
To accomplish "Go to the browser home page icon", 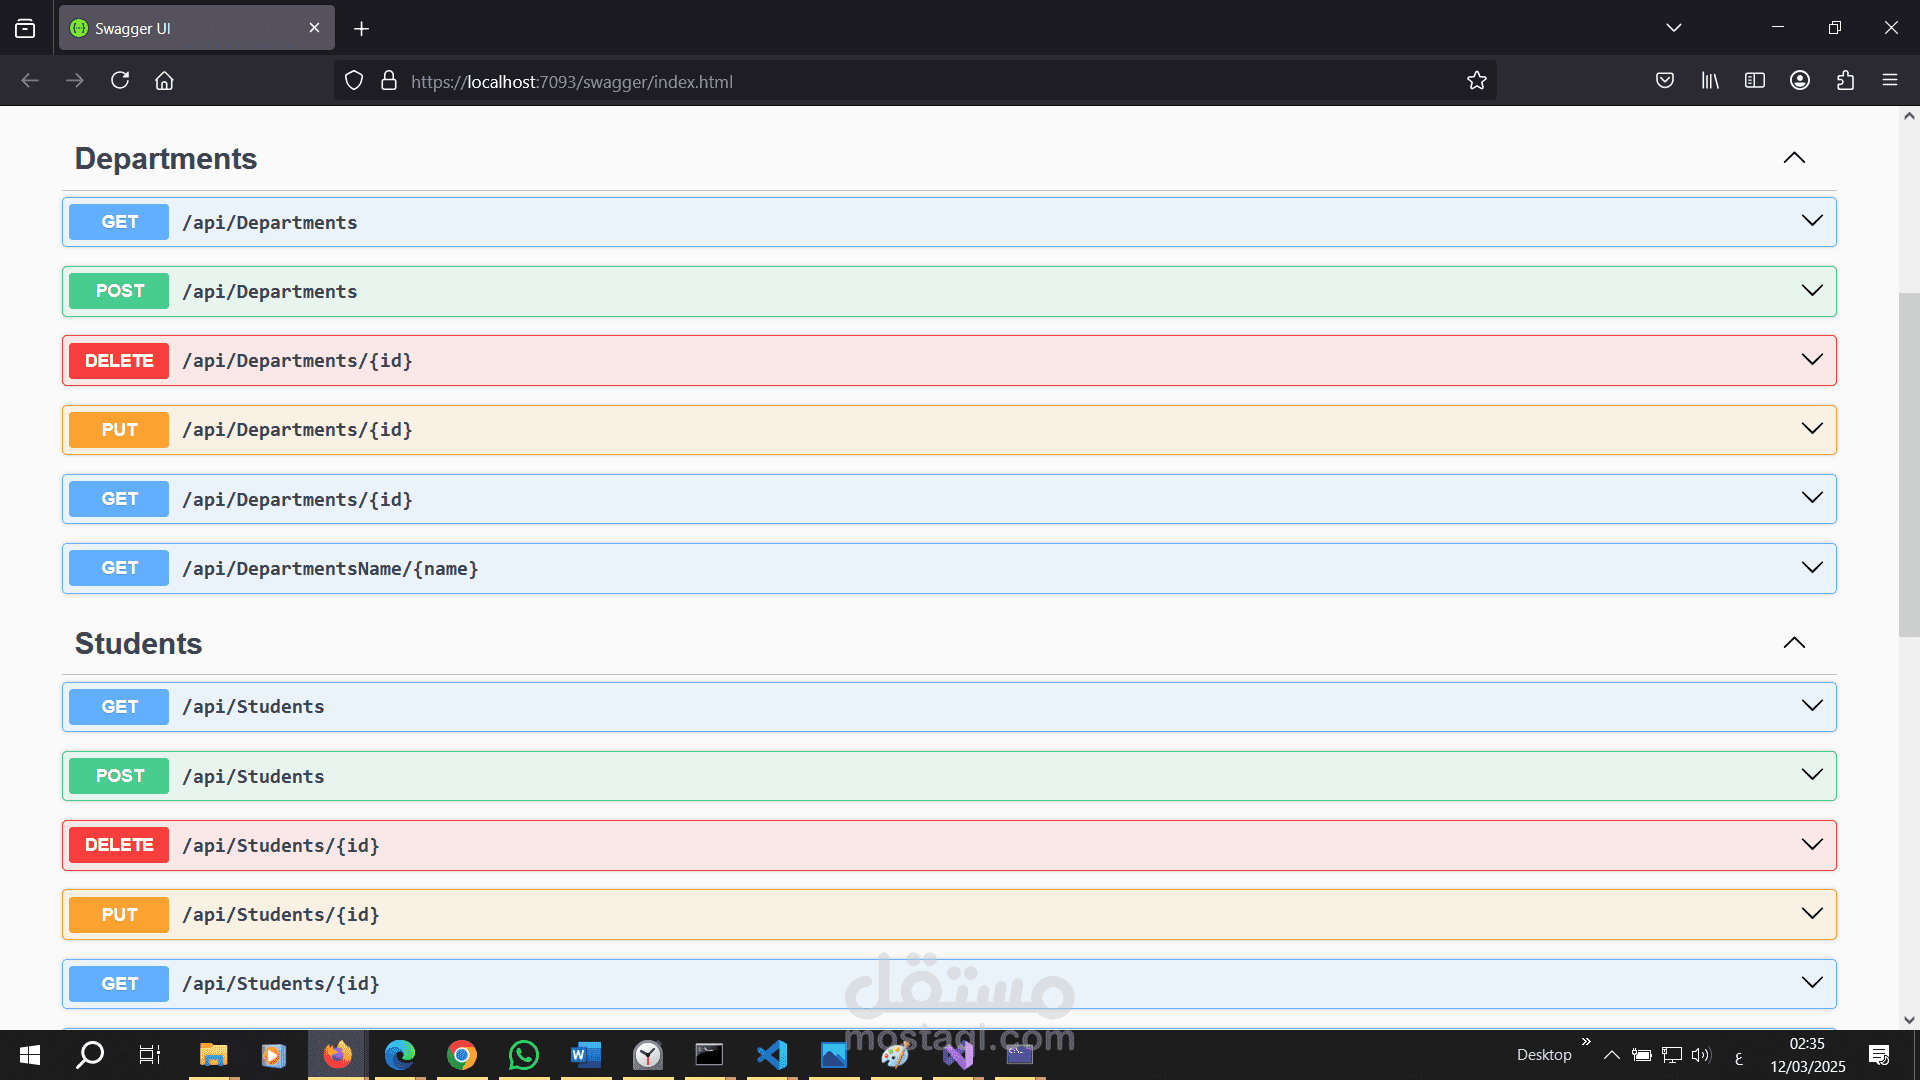I will click(164, 81).
